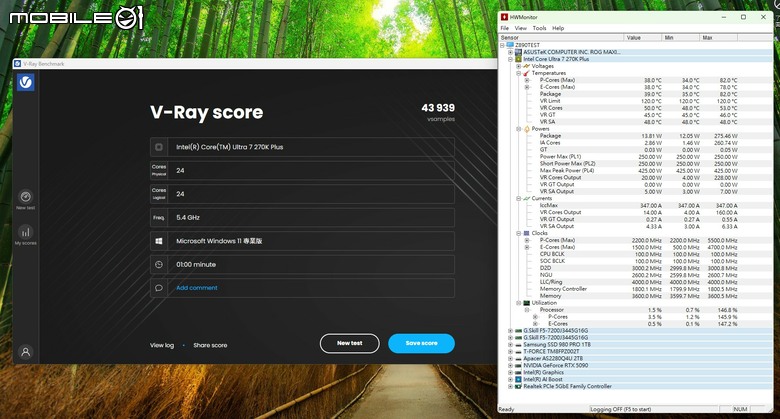Click the drive icon beside T-FORCE TM8FPZ002T
This screenshot has height=419, width=780.
click(518, 351)
